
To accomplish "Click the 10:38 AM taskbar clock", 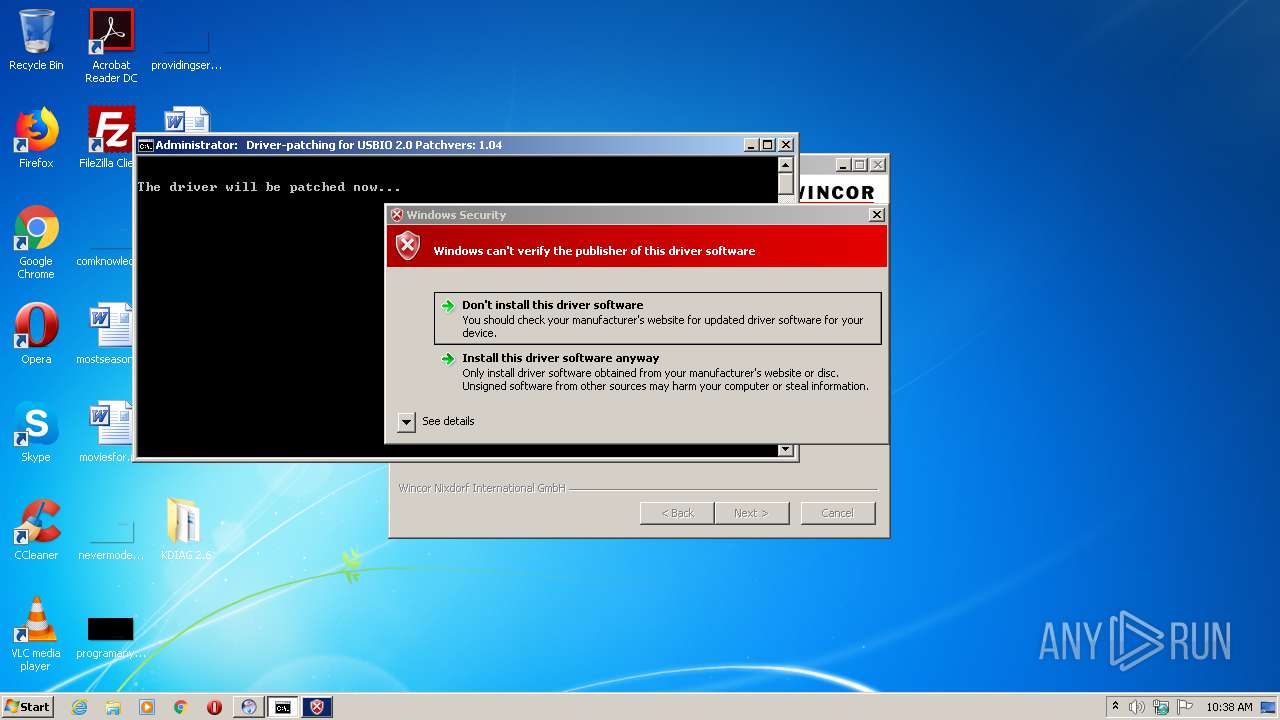I will 1229,707.
